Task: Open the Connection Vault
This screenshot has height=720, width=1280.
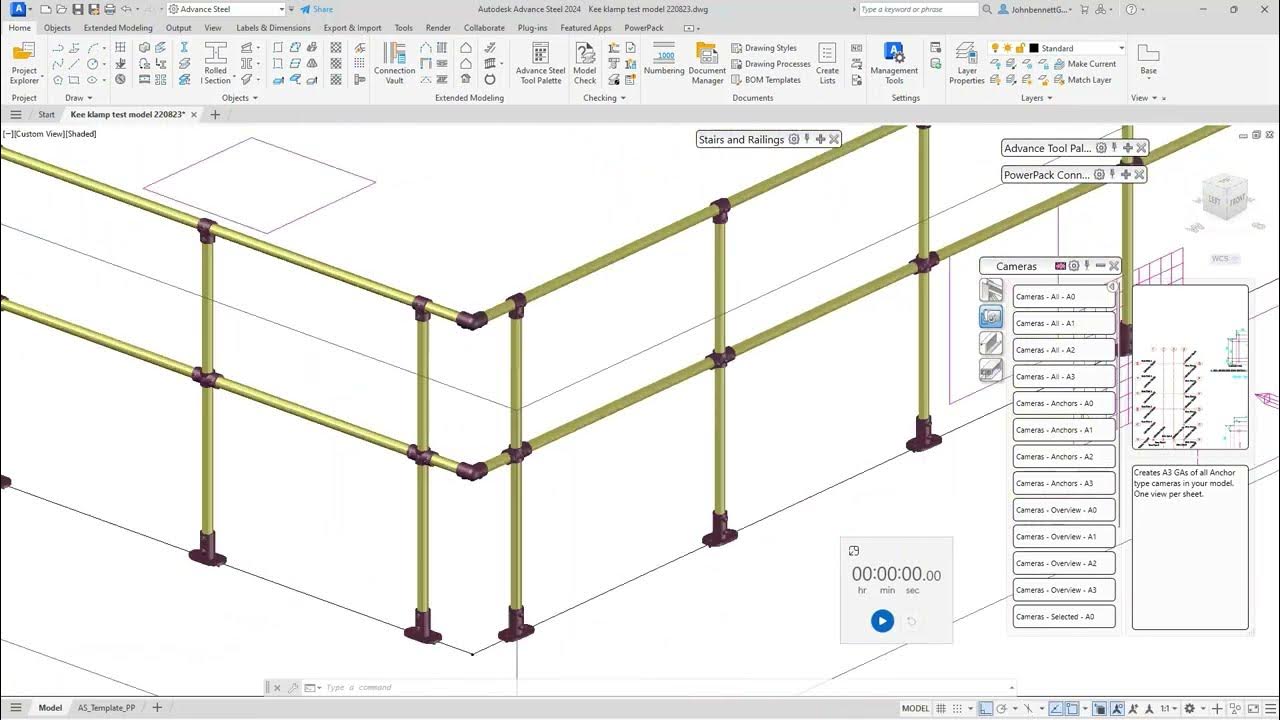Action: pos(394,63)
